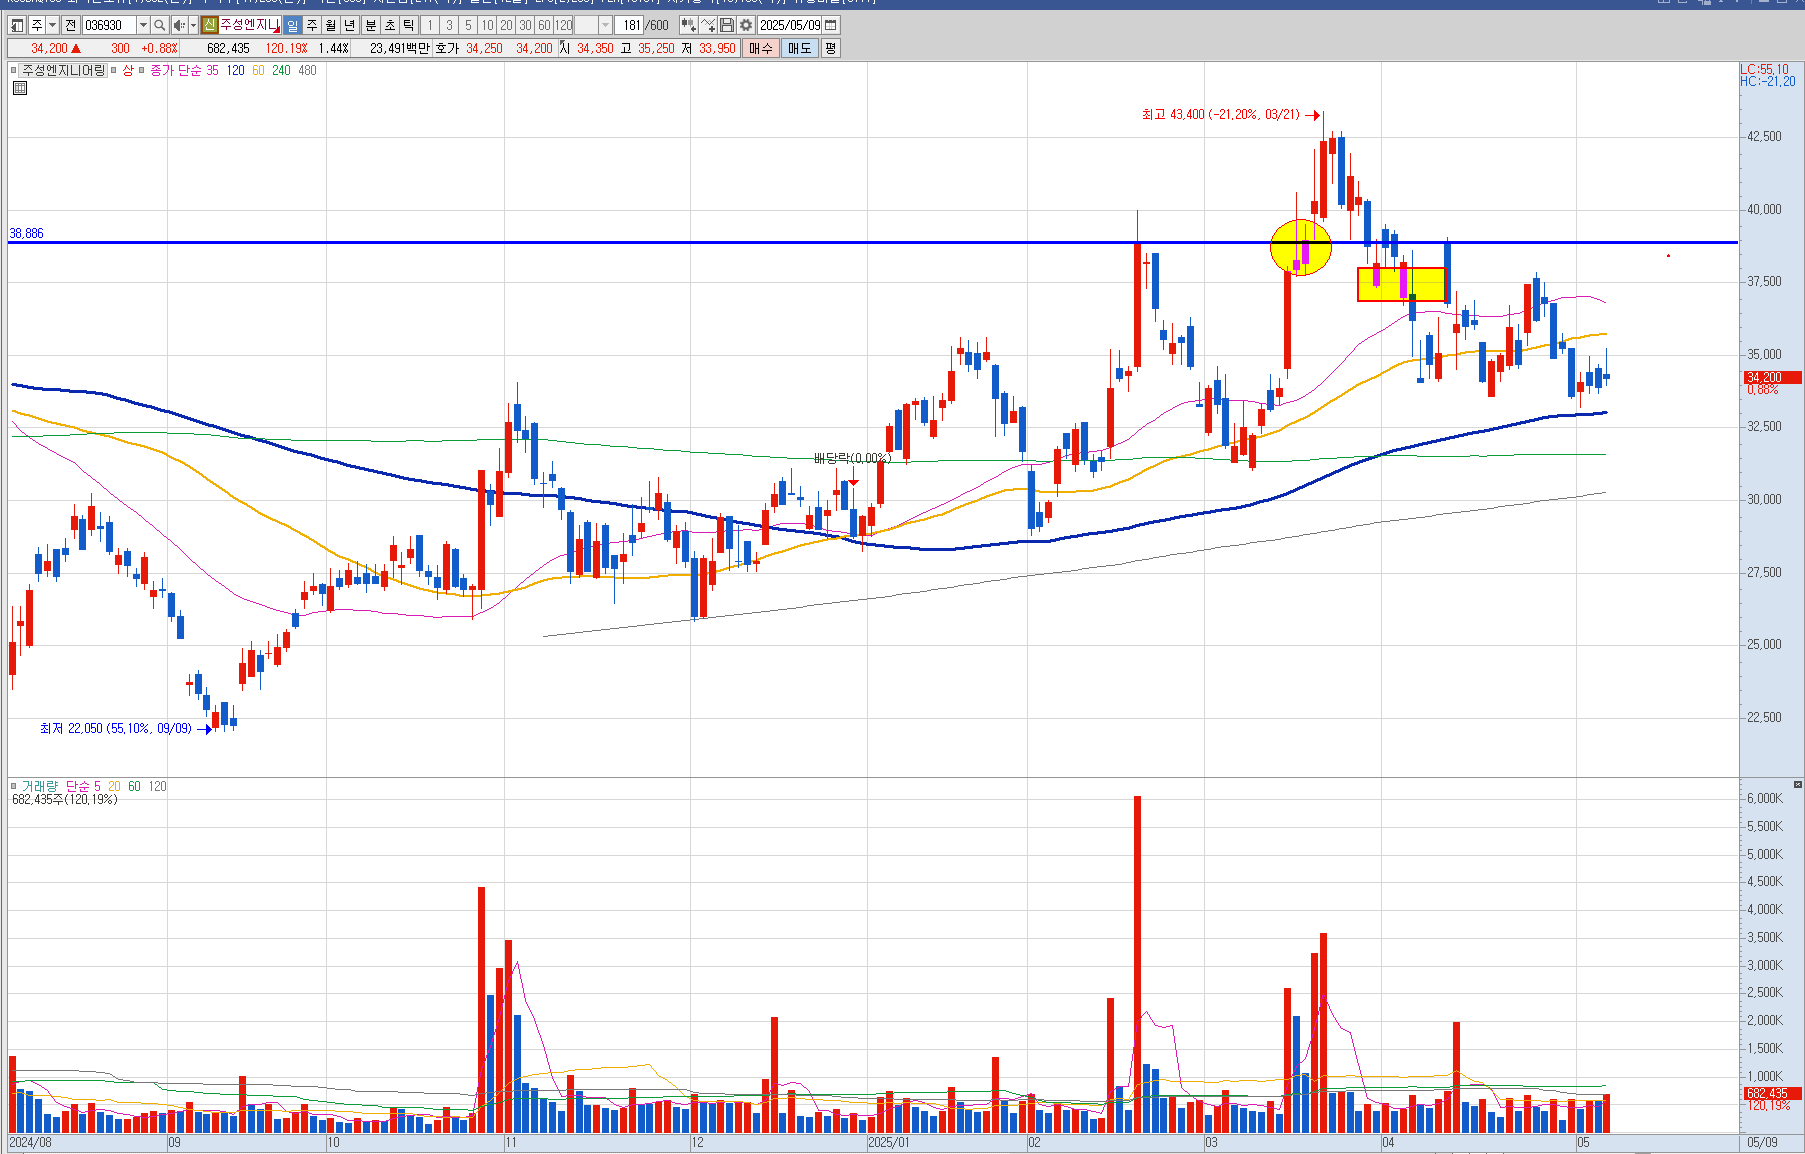The width and height of the screenshot is (1805, 1154).
Task: Expand the speaker options dropdown arrow
Action: 193,25
